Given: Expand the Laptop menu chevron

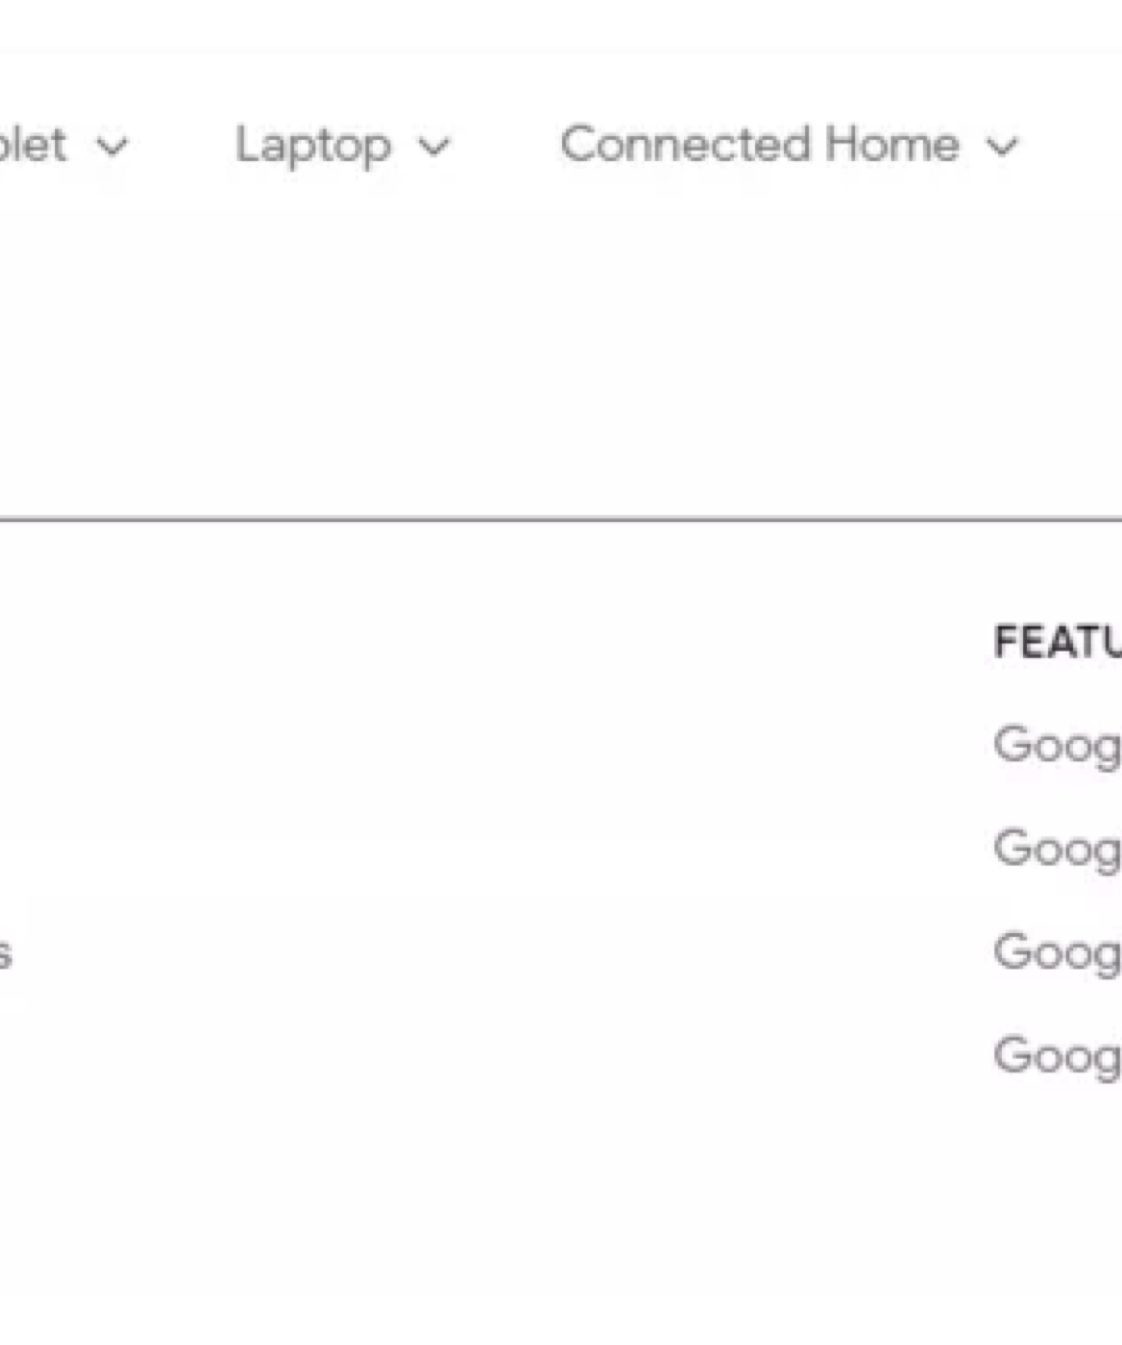Looking at the screenshot, I should [434, 148].
